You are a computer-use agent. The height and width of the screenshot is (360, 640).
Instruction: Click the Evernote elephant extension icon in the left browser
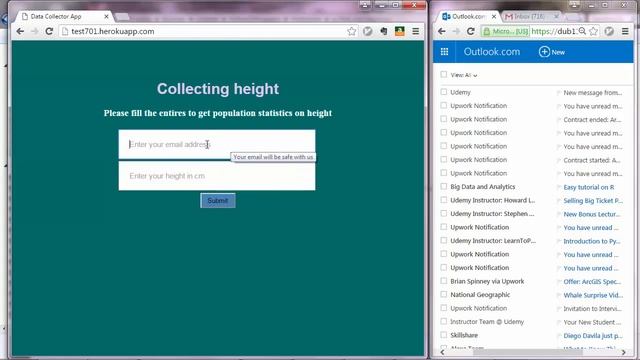[x=384, y=31]
